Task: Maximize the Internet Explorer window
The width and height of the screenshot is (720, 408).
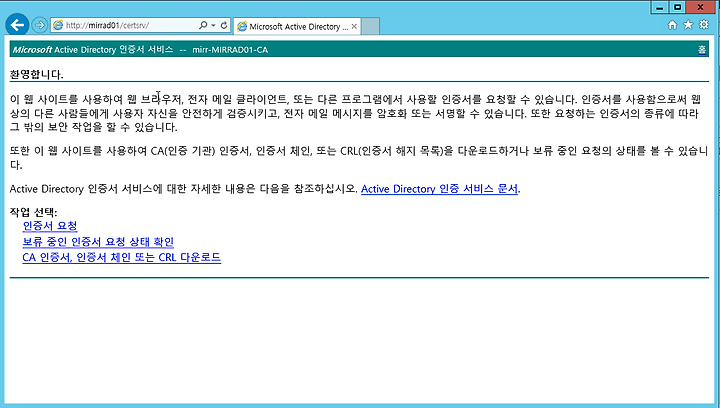Action: click(678, 7)
